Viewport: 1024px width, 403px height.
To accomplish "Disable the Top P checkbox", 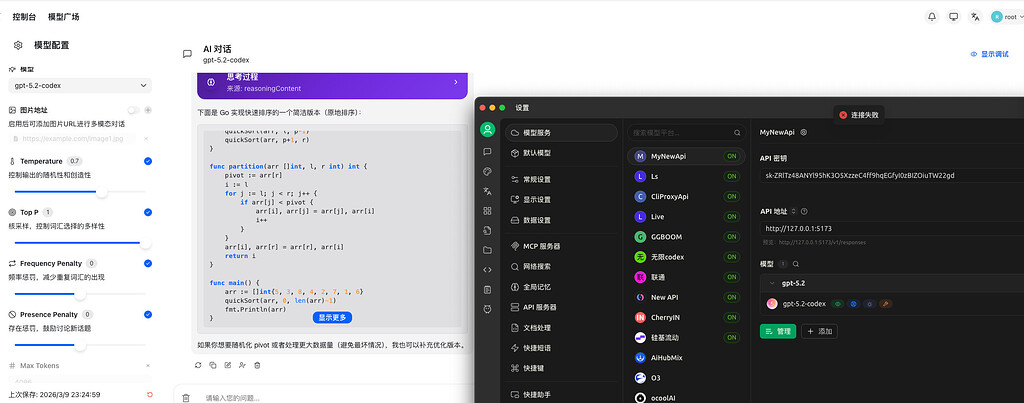I will (148, 212).
